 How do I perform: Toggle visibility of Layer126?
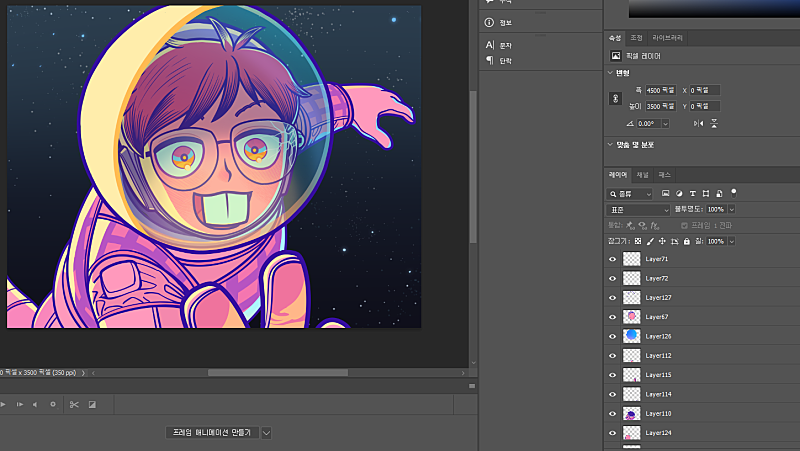[613, 336]
